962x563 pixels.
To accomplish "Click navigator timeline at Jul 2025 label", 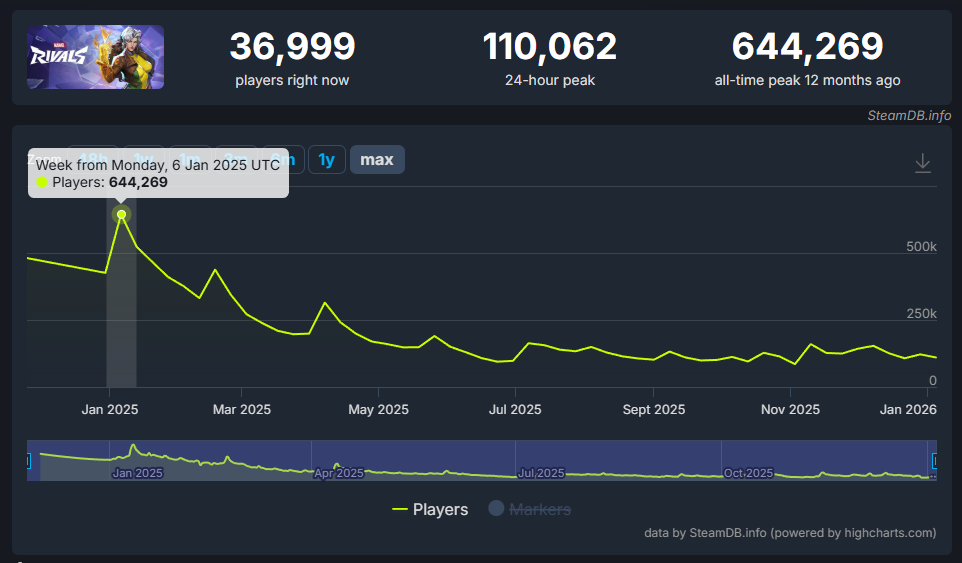I will (x=541, y=473).
